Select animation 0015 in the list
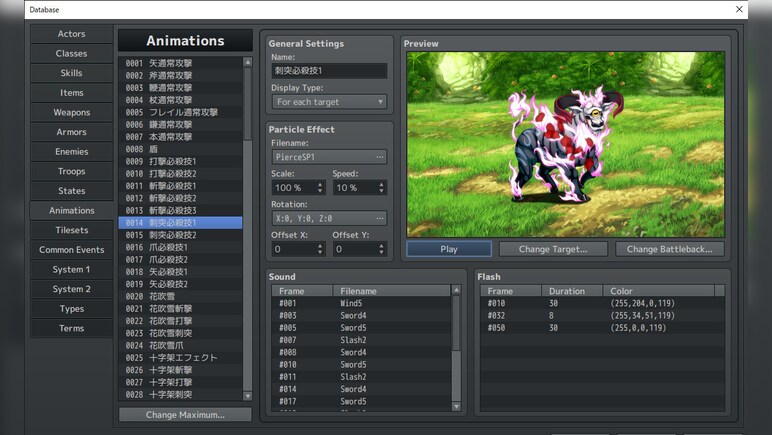Viewport: 772px width, 435px height. pyautogui.click(x=180, y=235)
